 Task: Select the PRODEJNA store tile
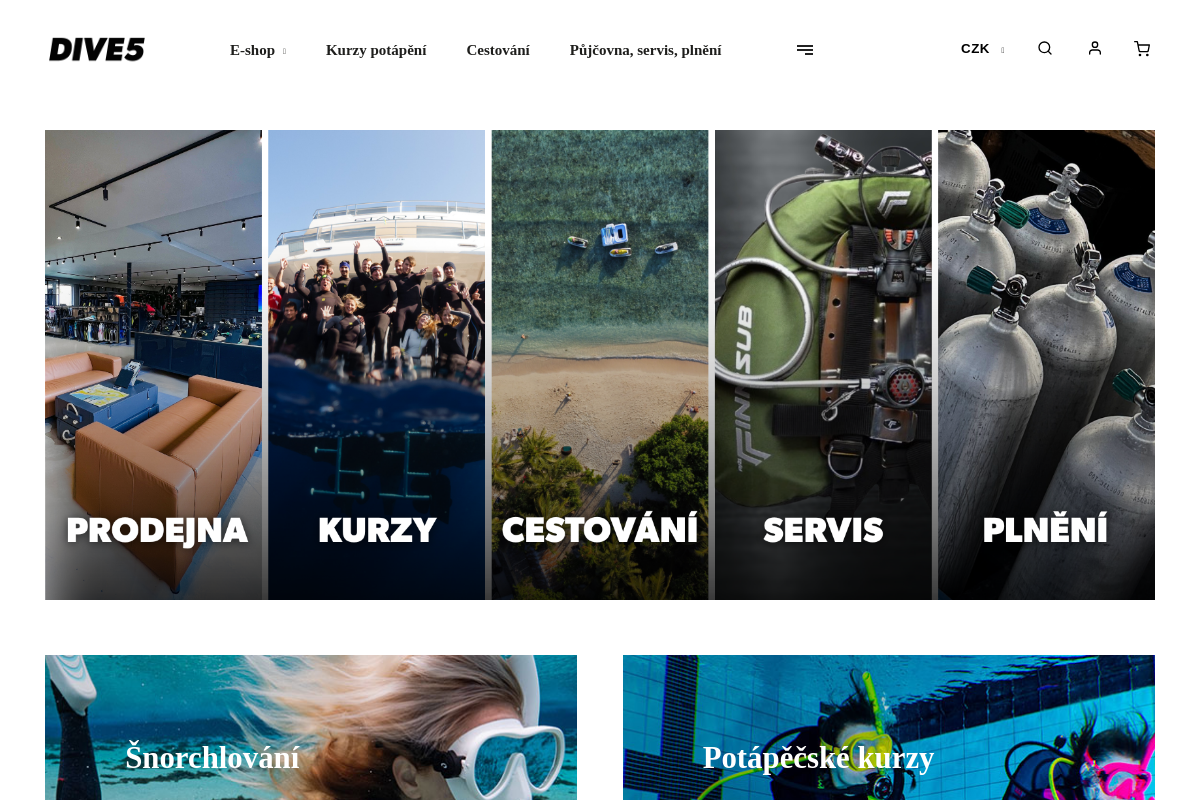point(153,365)
